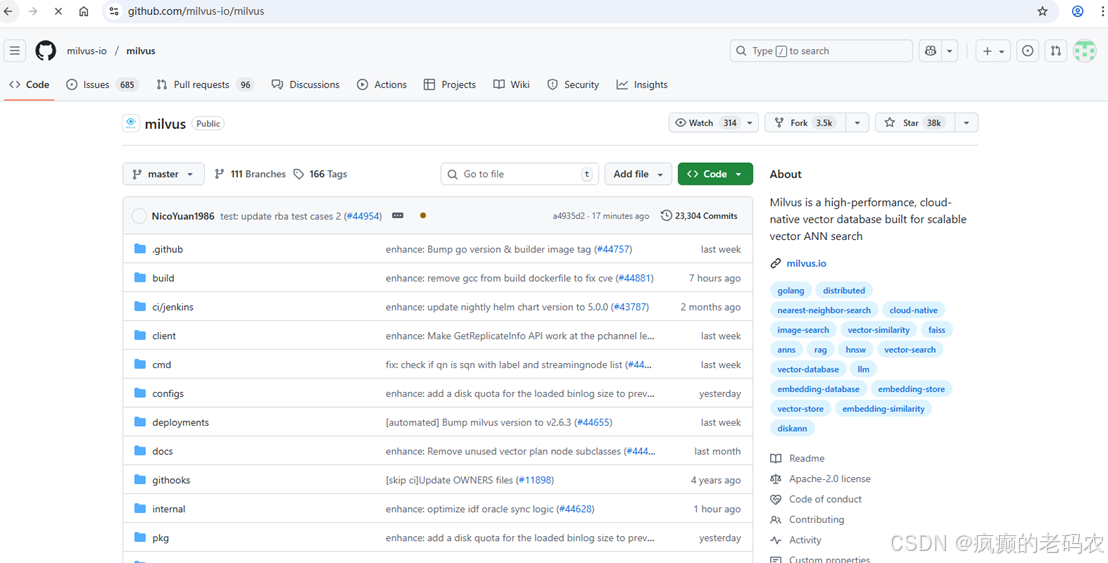
Task: Expand commit message ellipsis for latest commit
Action: point(398,215)
